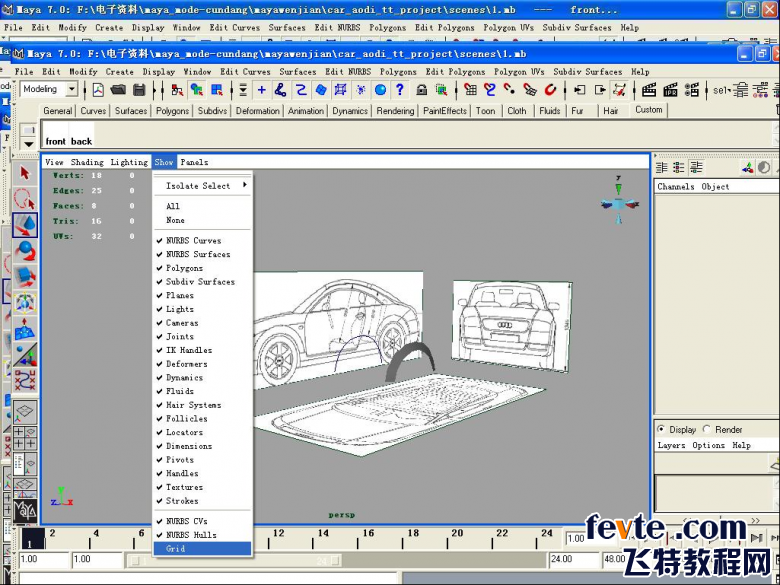Open Channels menu in Channel Box
This screenshot has height=585, width=780.
coord(676,187)
